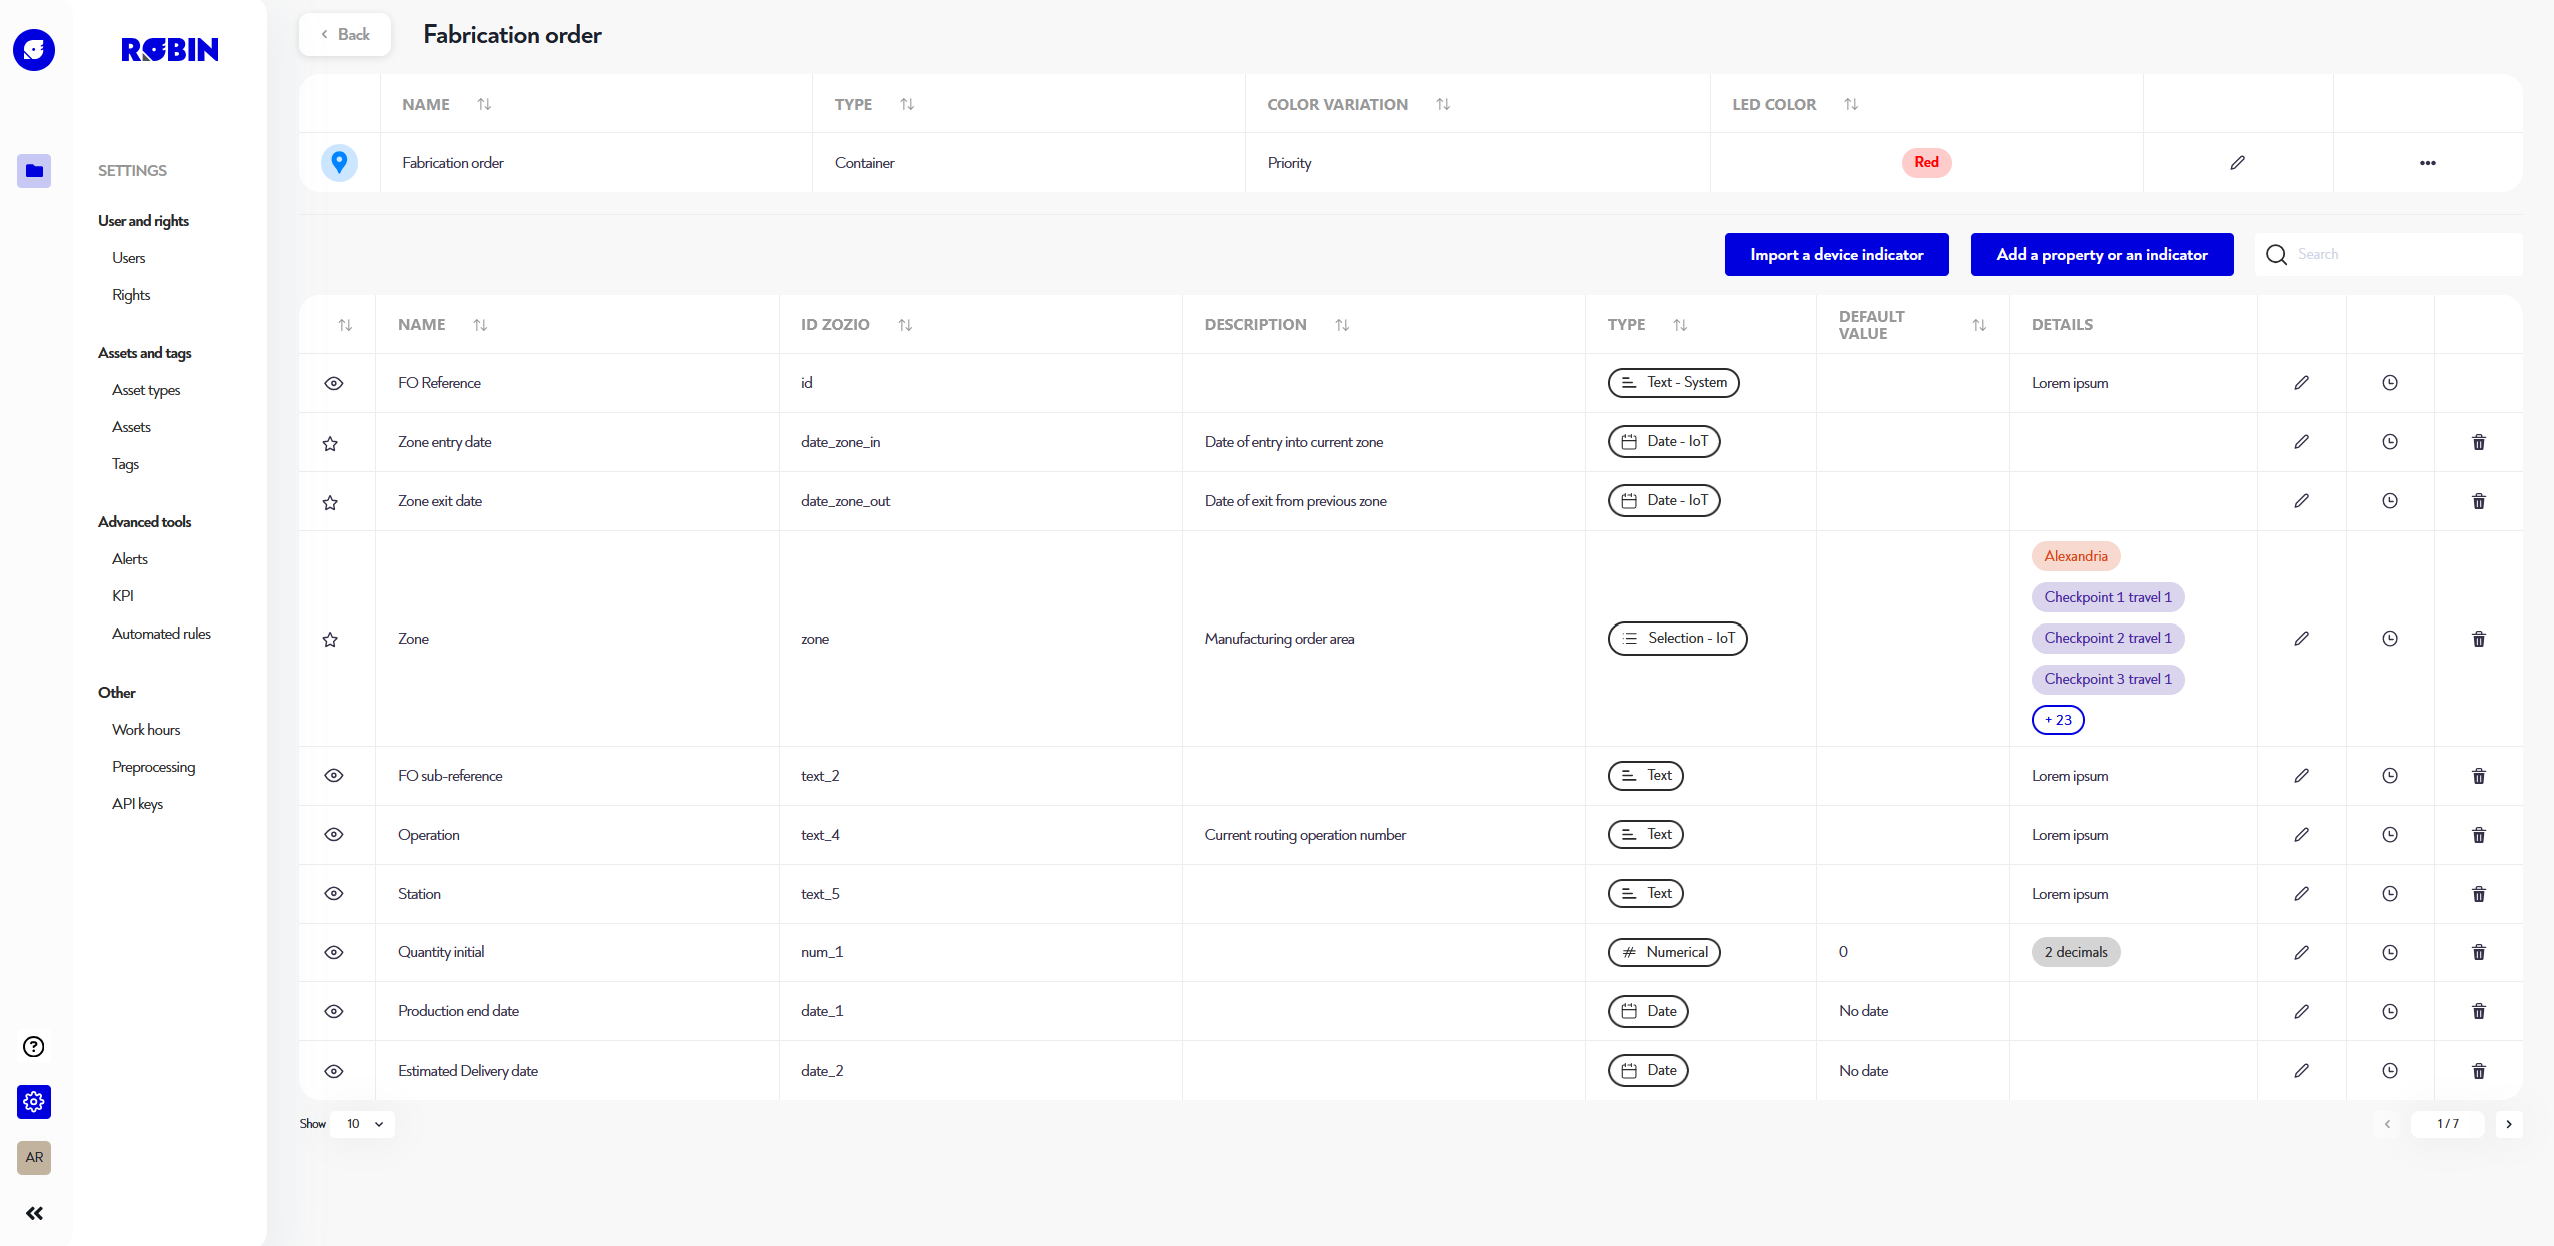Open the folder icon in left rail

pos(34,171)
